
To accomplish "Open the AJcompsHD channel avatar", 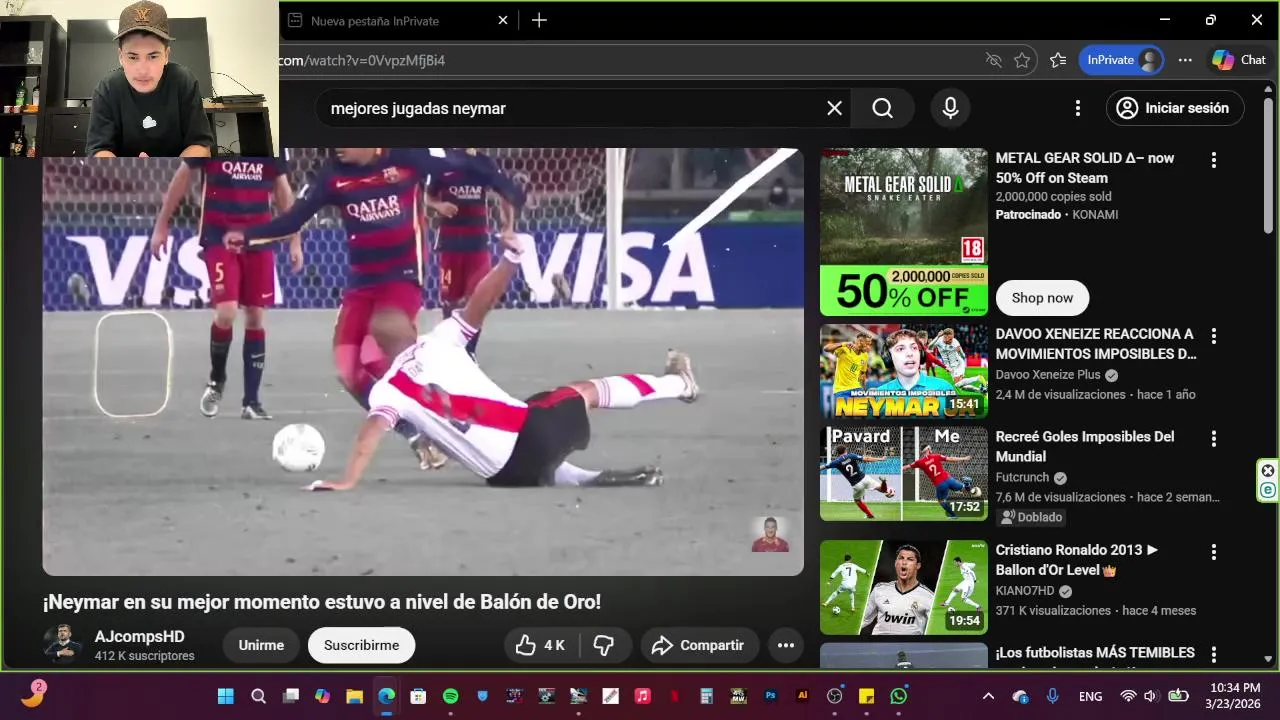I will click(x=62, y=645).
